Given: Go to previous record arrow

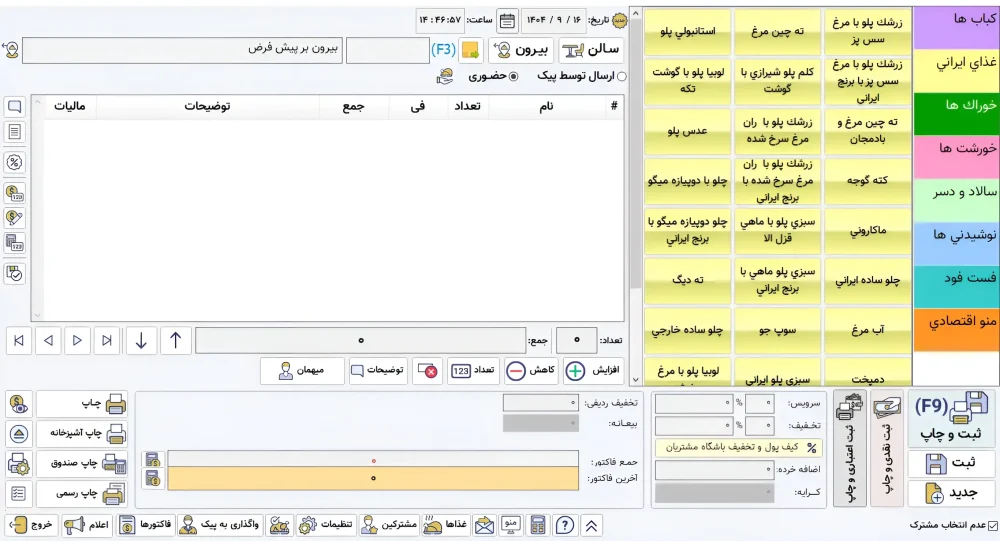Looking at the screenshot, I should (48, 341).
